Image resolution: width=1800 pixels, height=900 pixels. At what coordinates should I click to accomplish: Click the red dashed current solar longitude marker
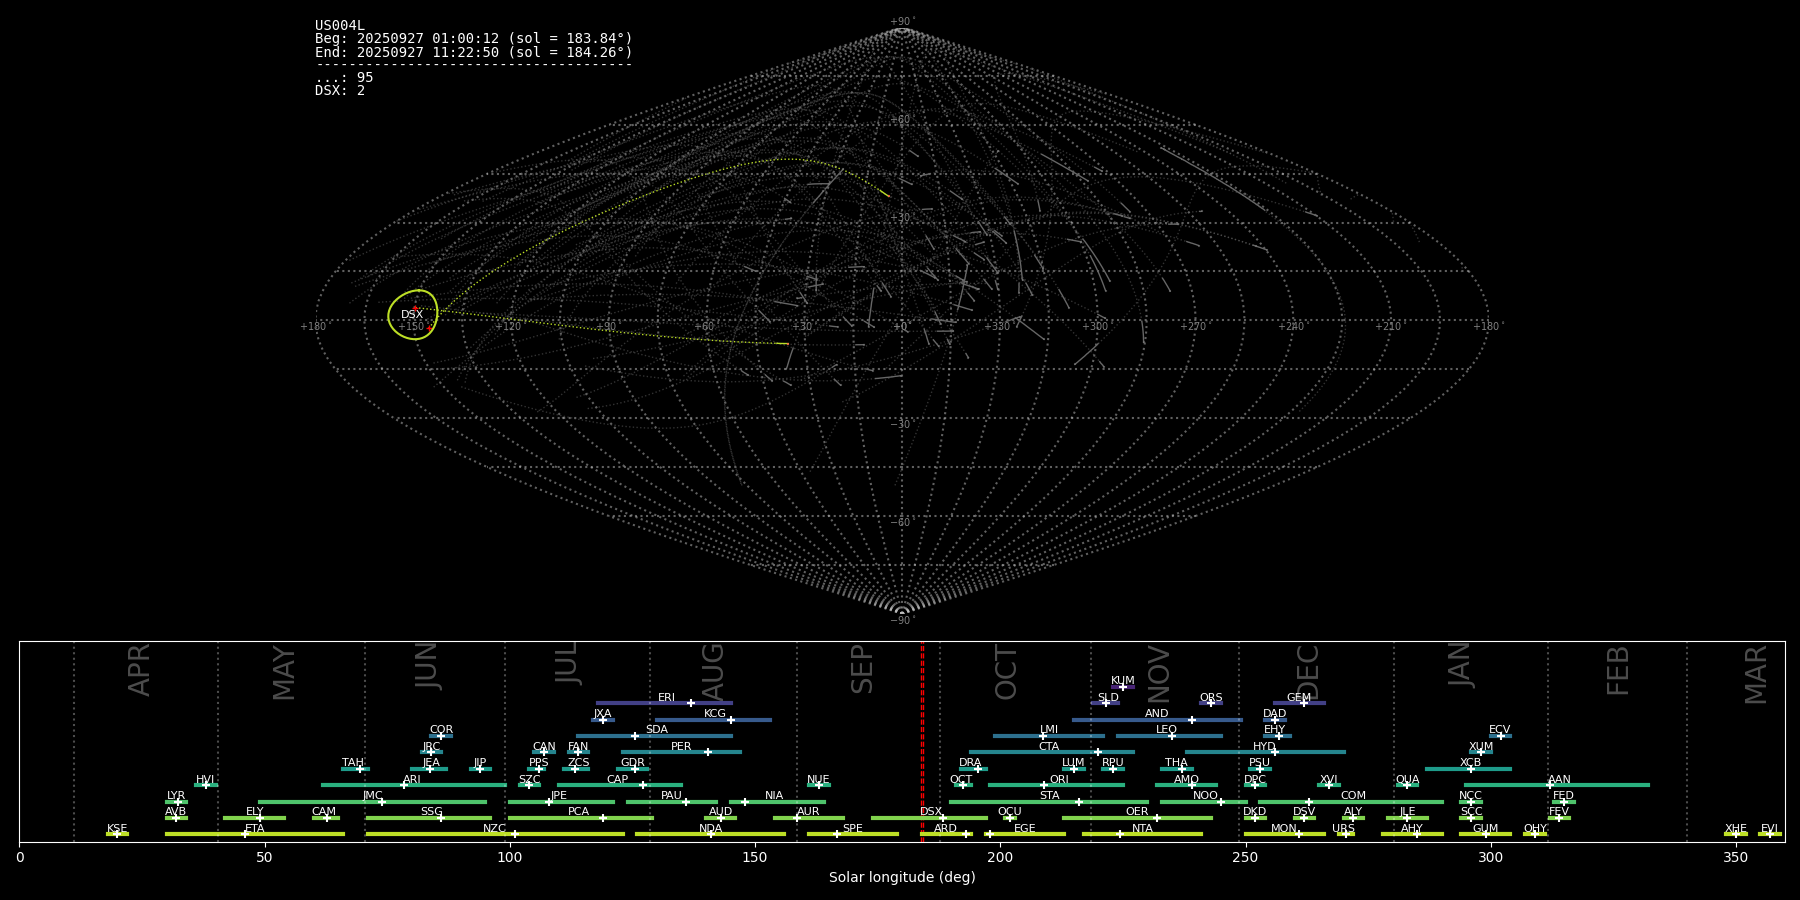[x=922, y=741]
